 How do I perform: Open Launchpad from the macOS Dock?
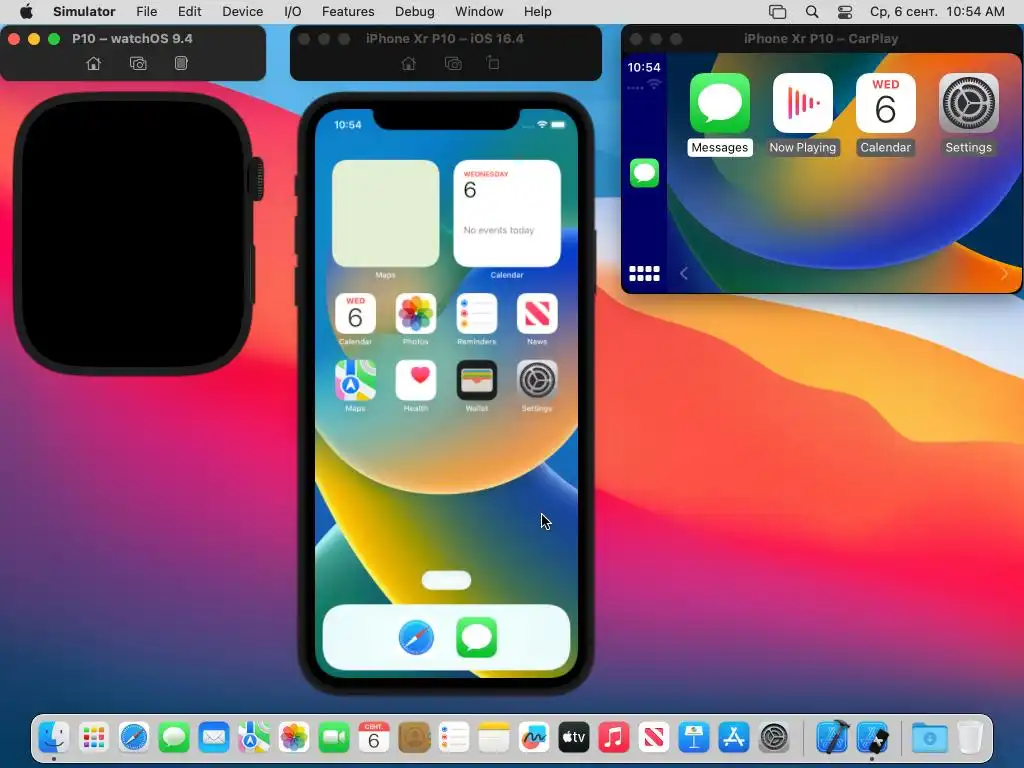[94, 738]
